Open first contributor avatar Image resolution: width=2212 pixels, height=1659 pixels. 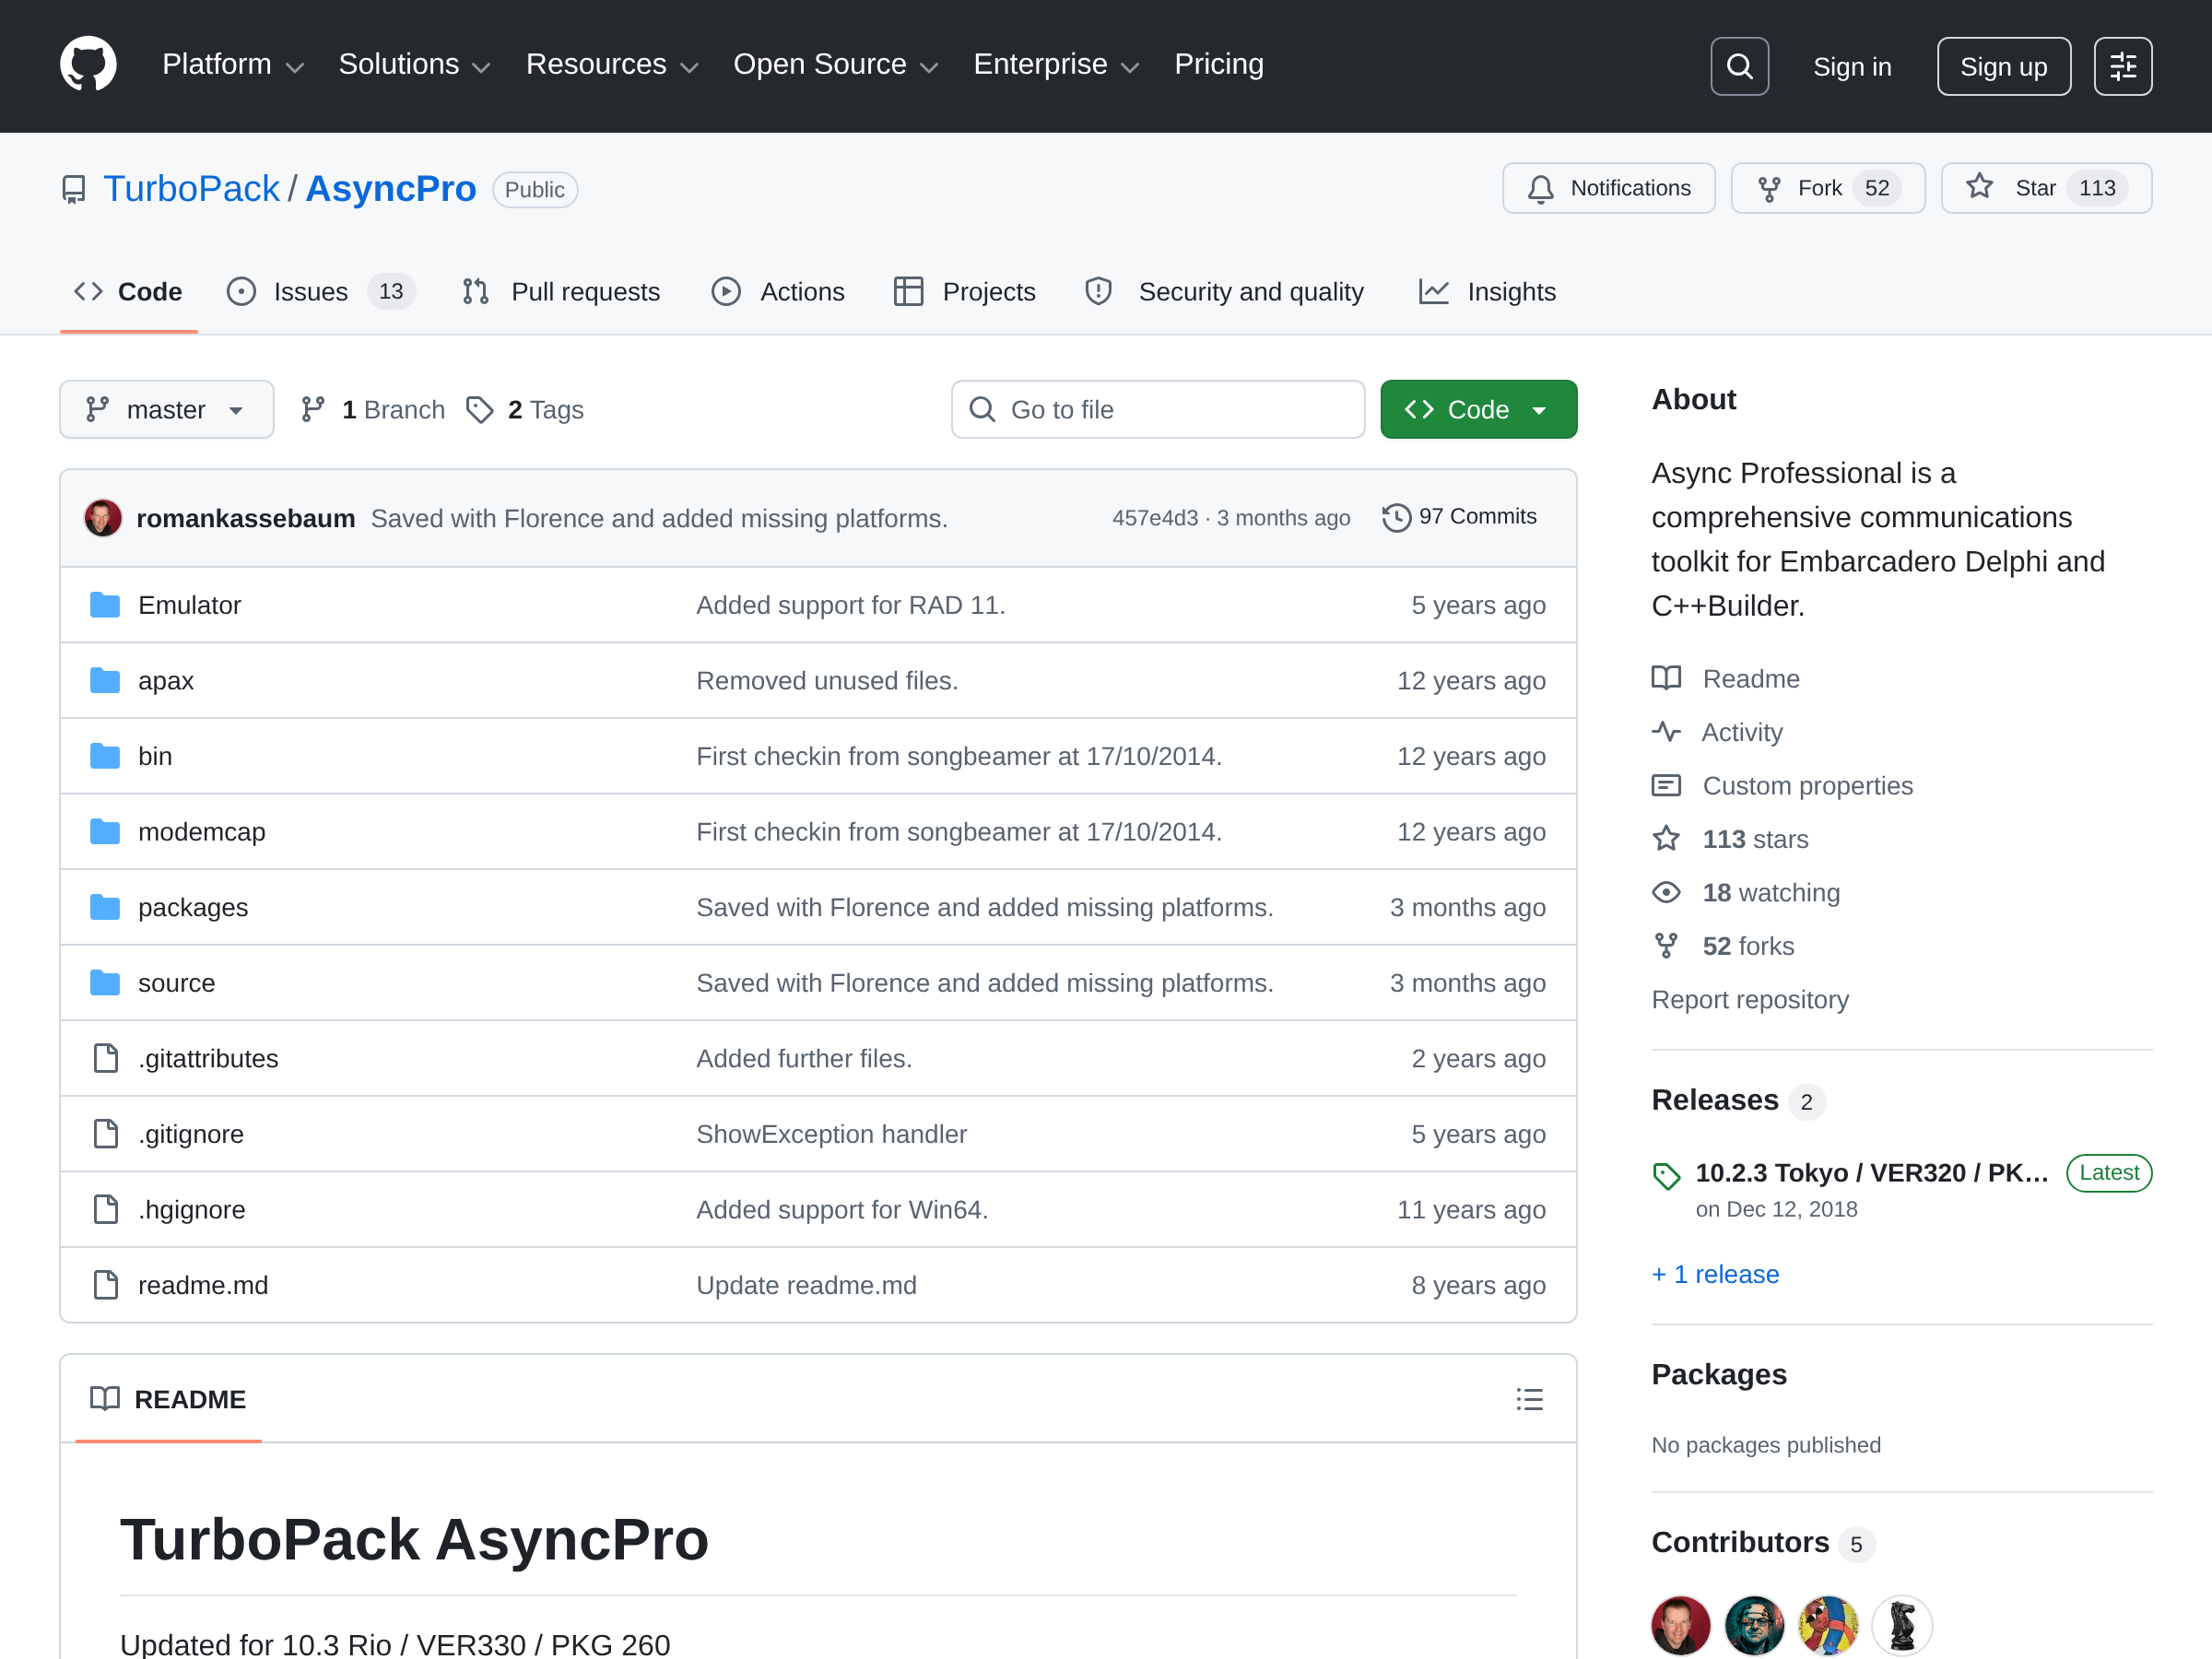click(x=1680, y=1625)
